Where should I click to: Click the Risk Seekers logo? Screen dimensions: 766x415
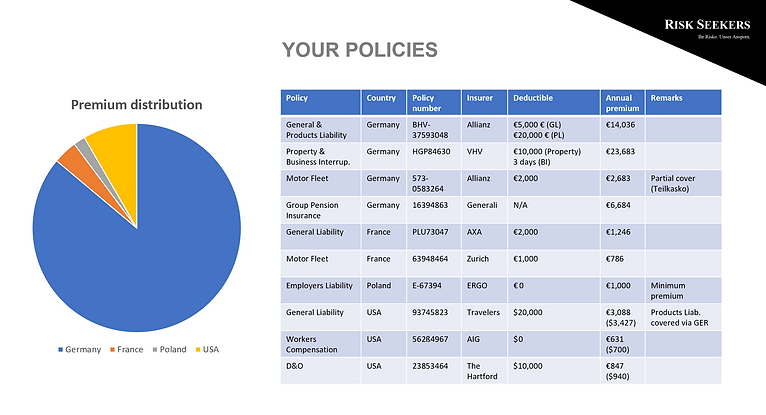click(707, 28)
